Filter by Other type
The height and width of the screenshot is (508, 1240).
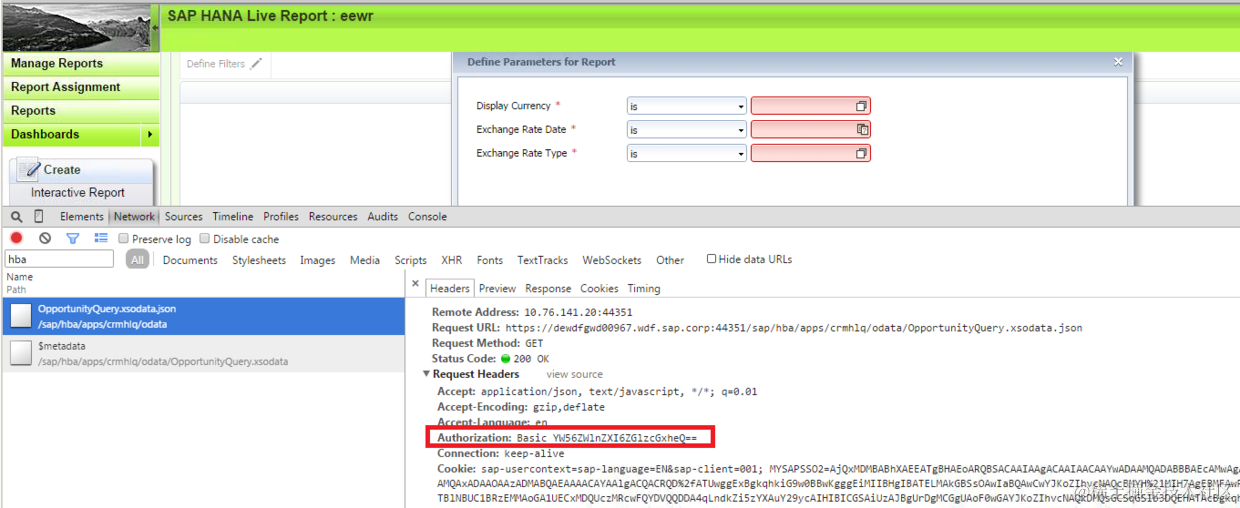[670, 260]
